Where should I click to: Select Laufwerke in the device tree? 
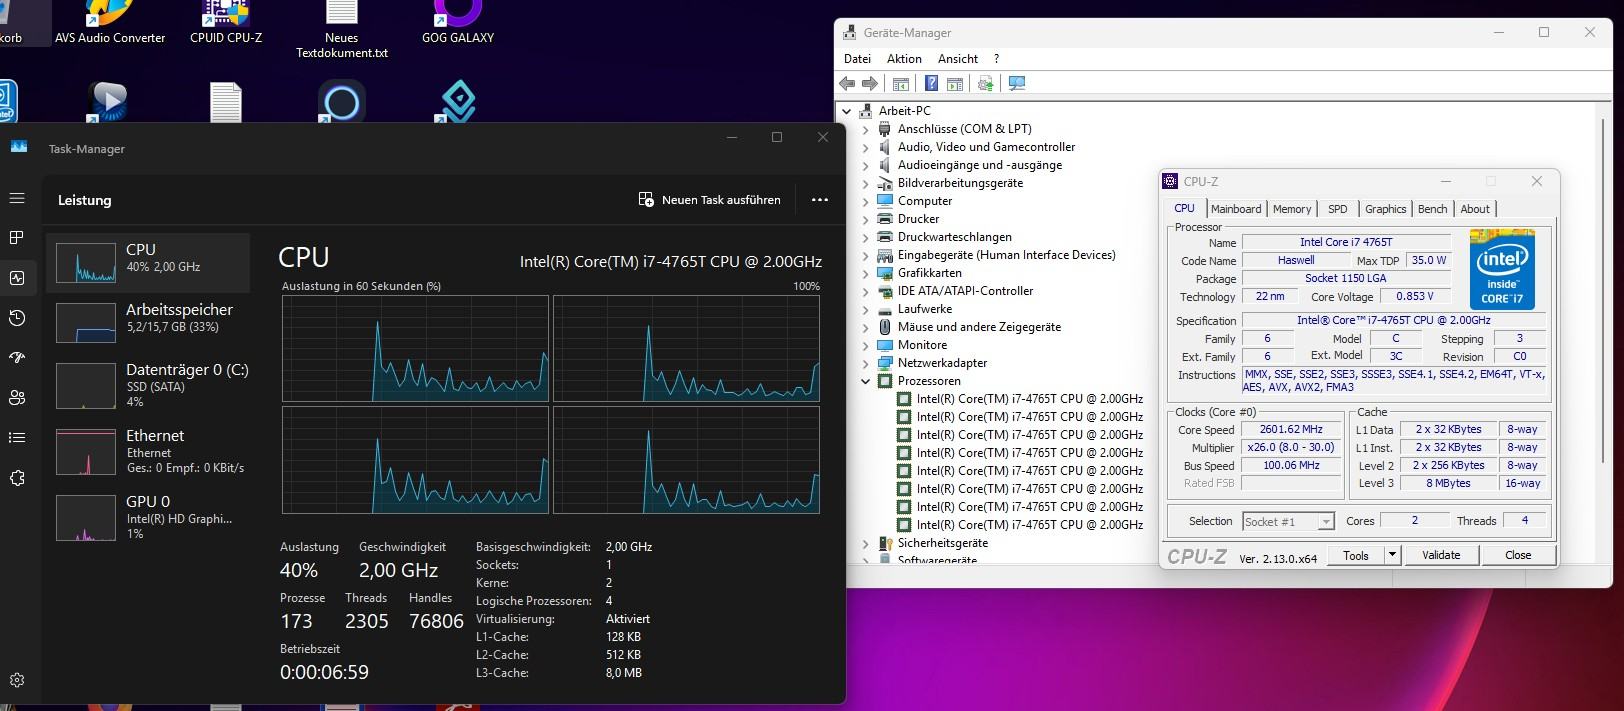925,309
